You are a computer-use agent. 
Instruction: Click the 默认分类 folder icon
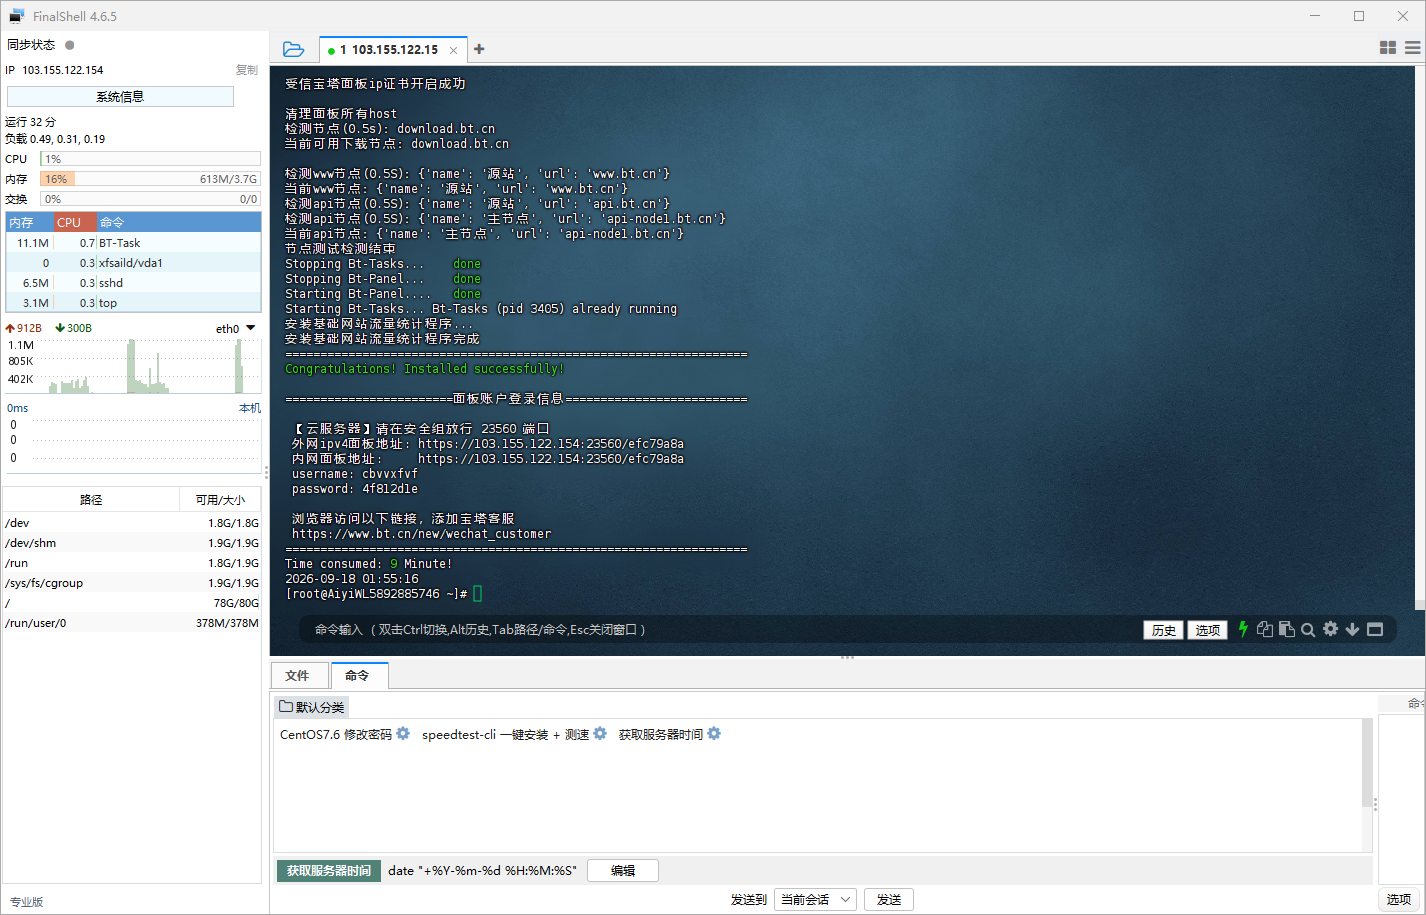pos(286,706)
